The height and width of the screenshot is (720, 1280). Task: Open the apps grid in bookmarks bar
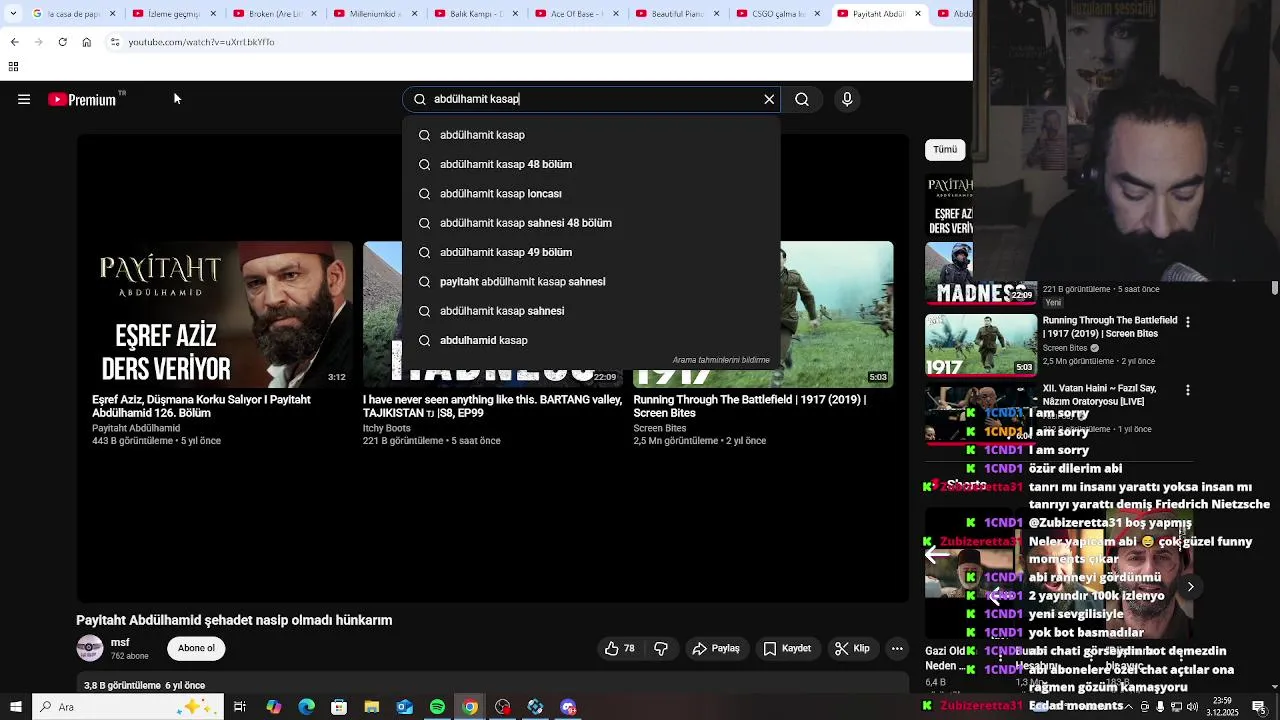pos(13,67)
